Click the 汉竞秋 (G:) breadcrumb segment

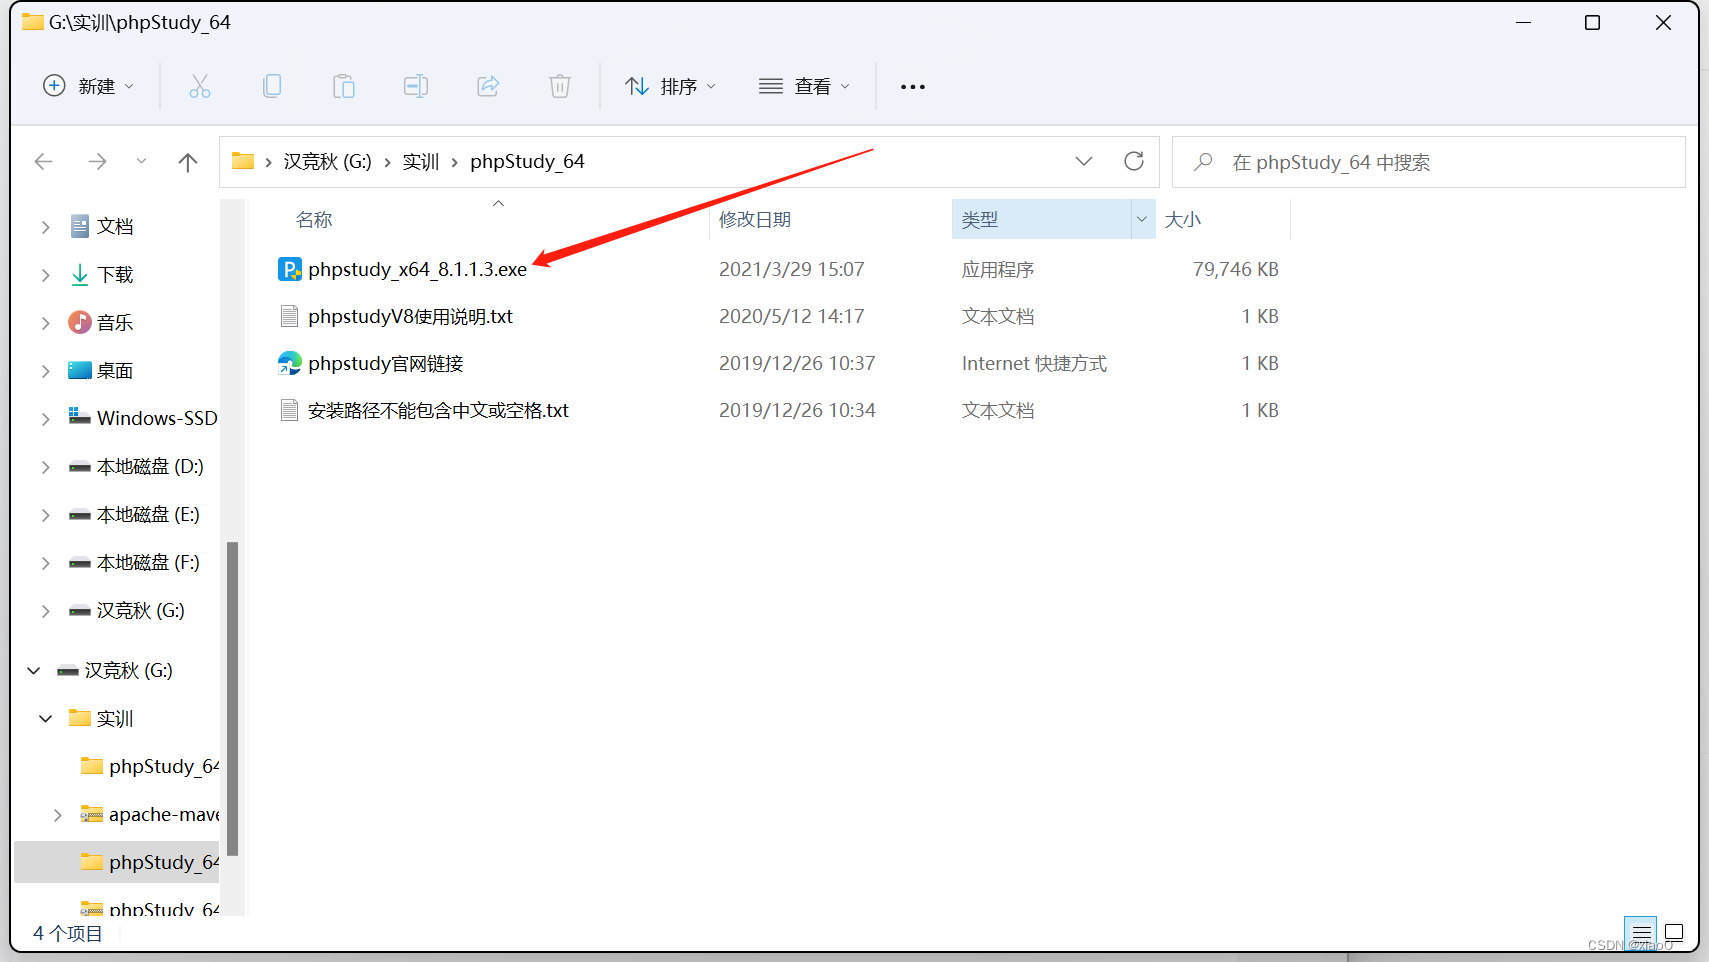pos(327,161)
